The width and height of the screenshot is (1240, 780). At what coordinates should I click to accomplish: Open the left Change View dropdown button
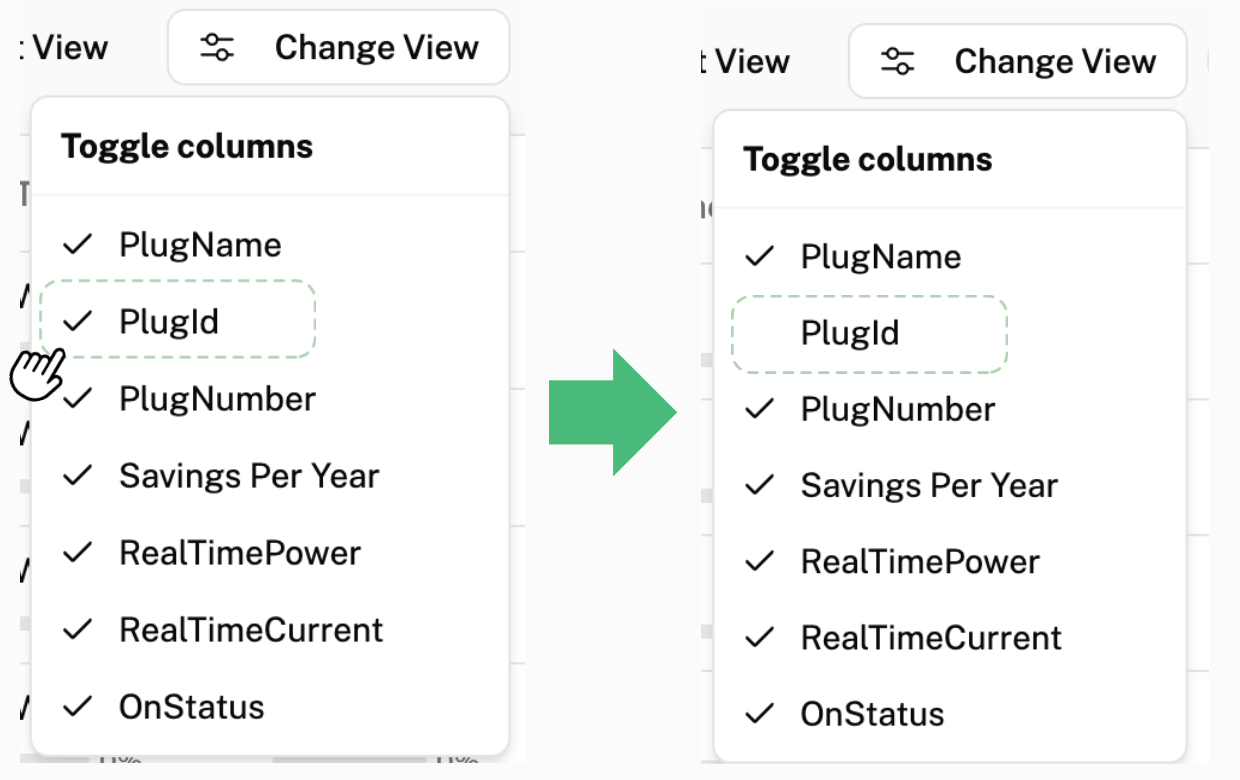tap(339, 47)
